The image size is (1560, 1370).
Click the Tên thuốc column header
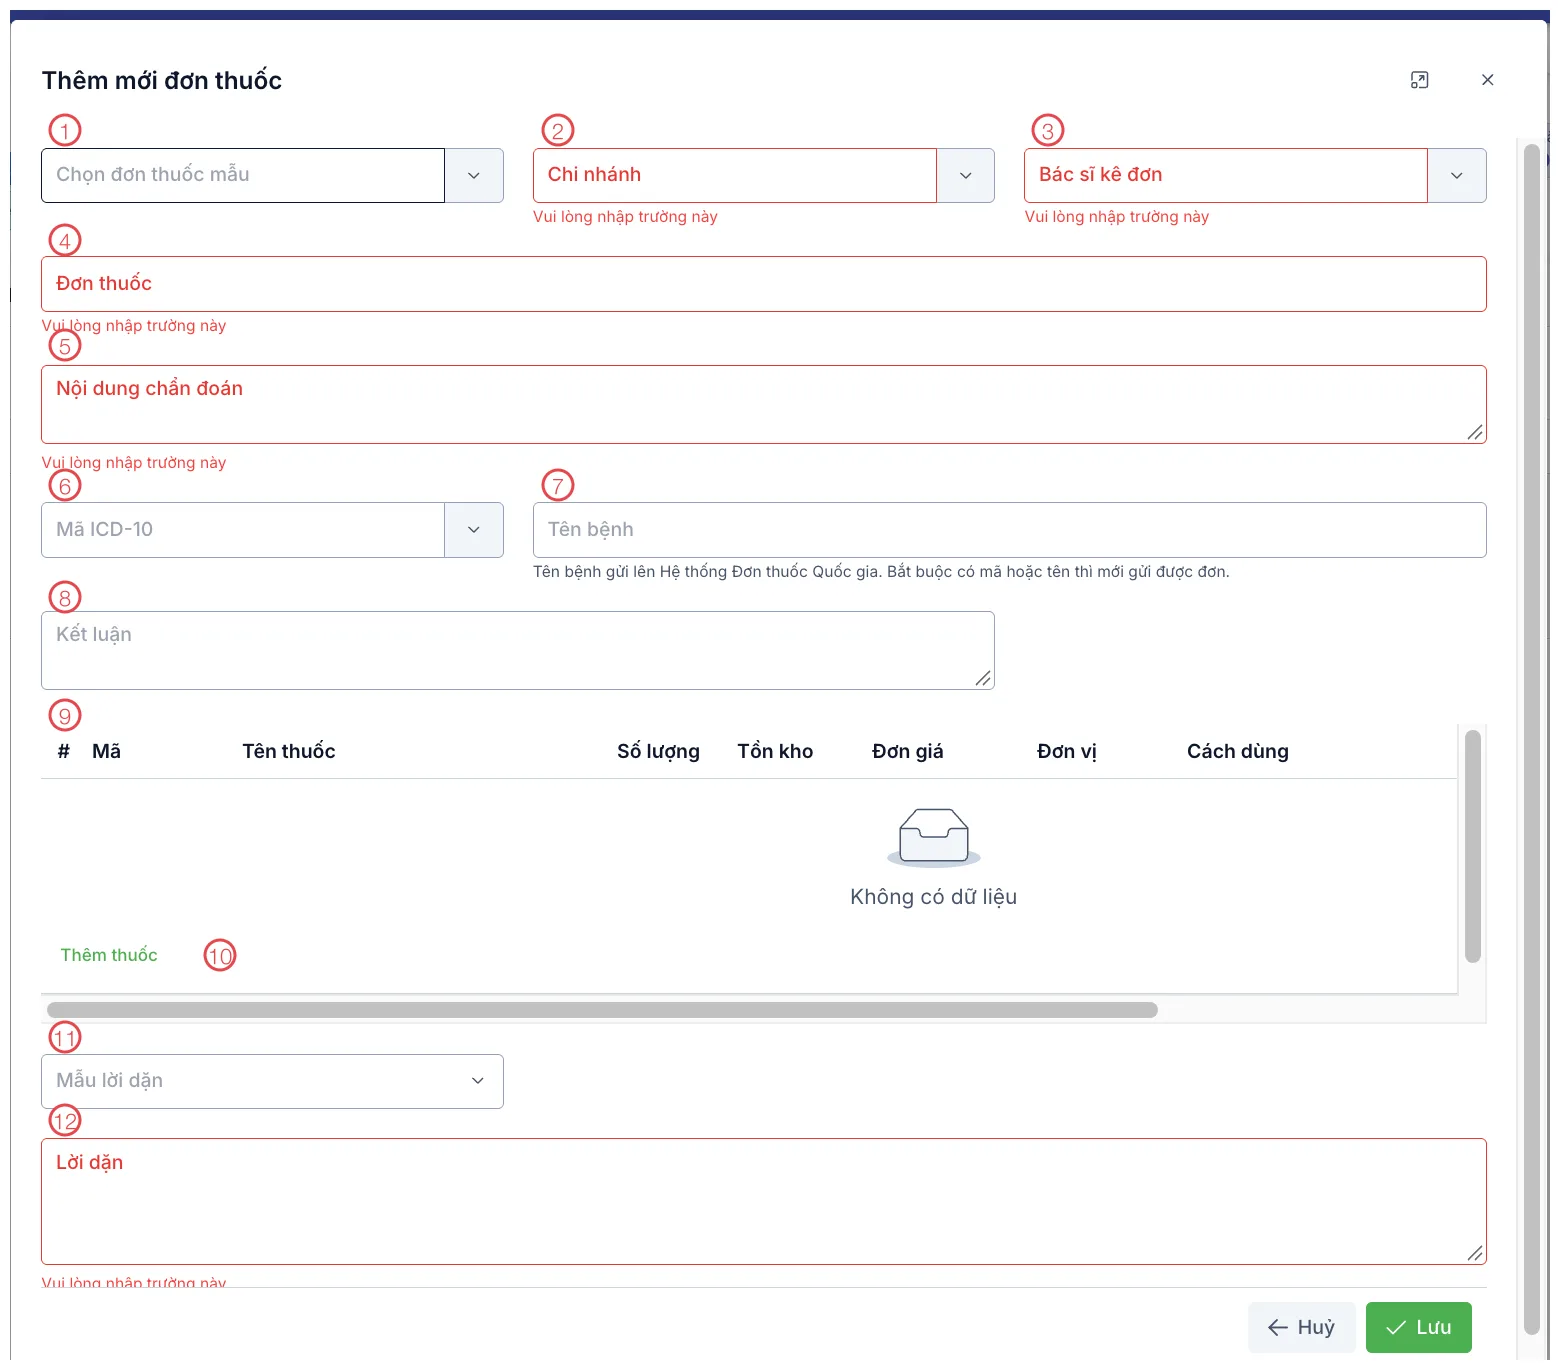click(289, 751)
